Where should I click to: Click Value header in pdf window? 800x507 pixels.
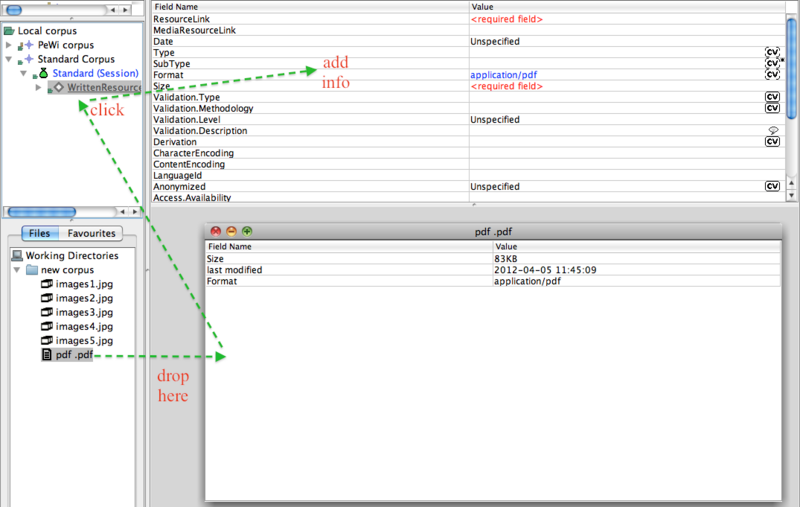tap(637, 246)
